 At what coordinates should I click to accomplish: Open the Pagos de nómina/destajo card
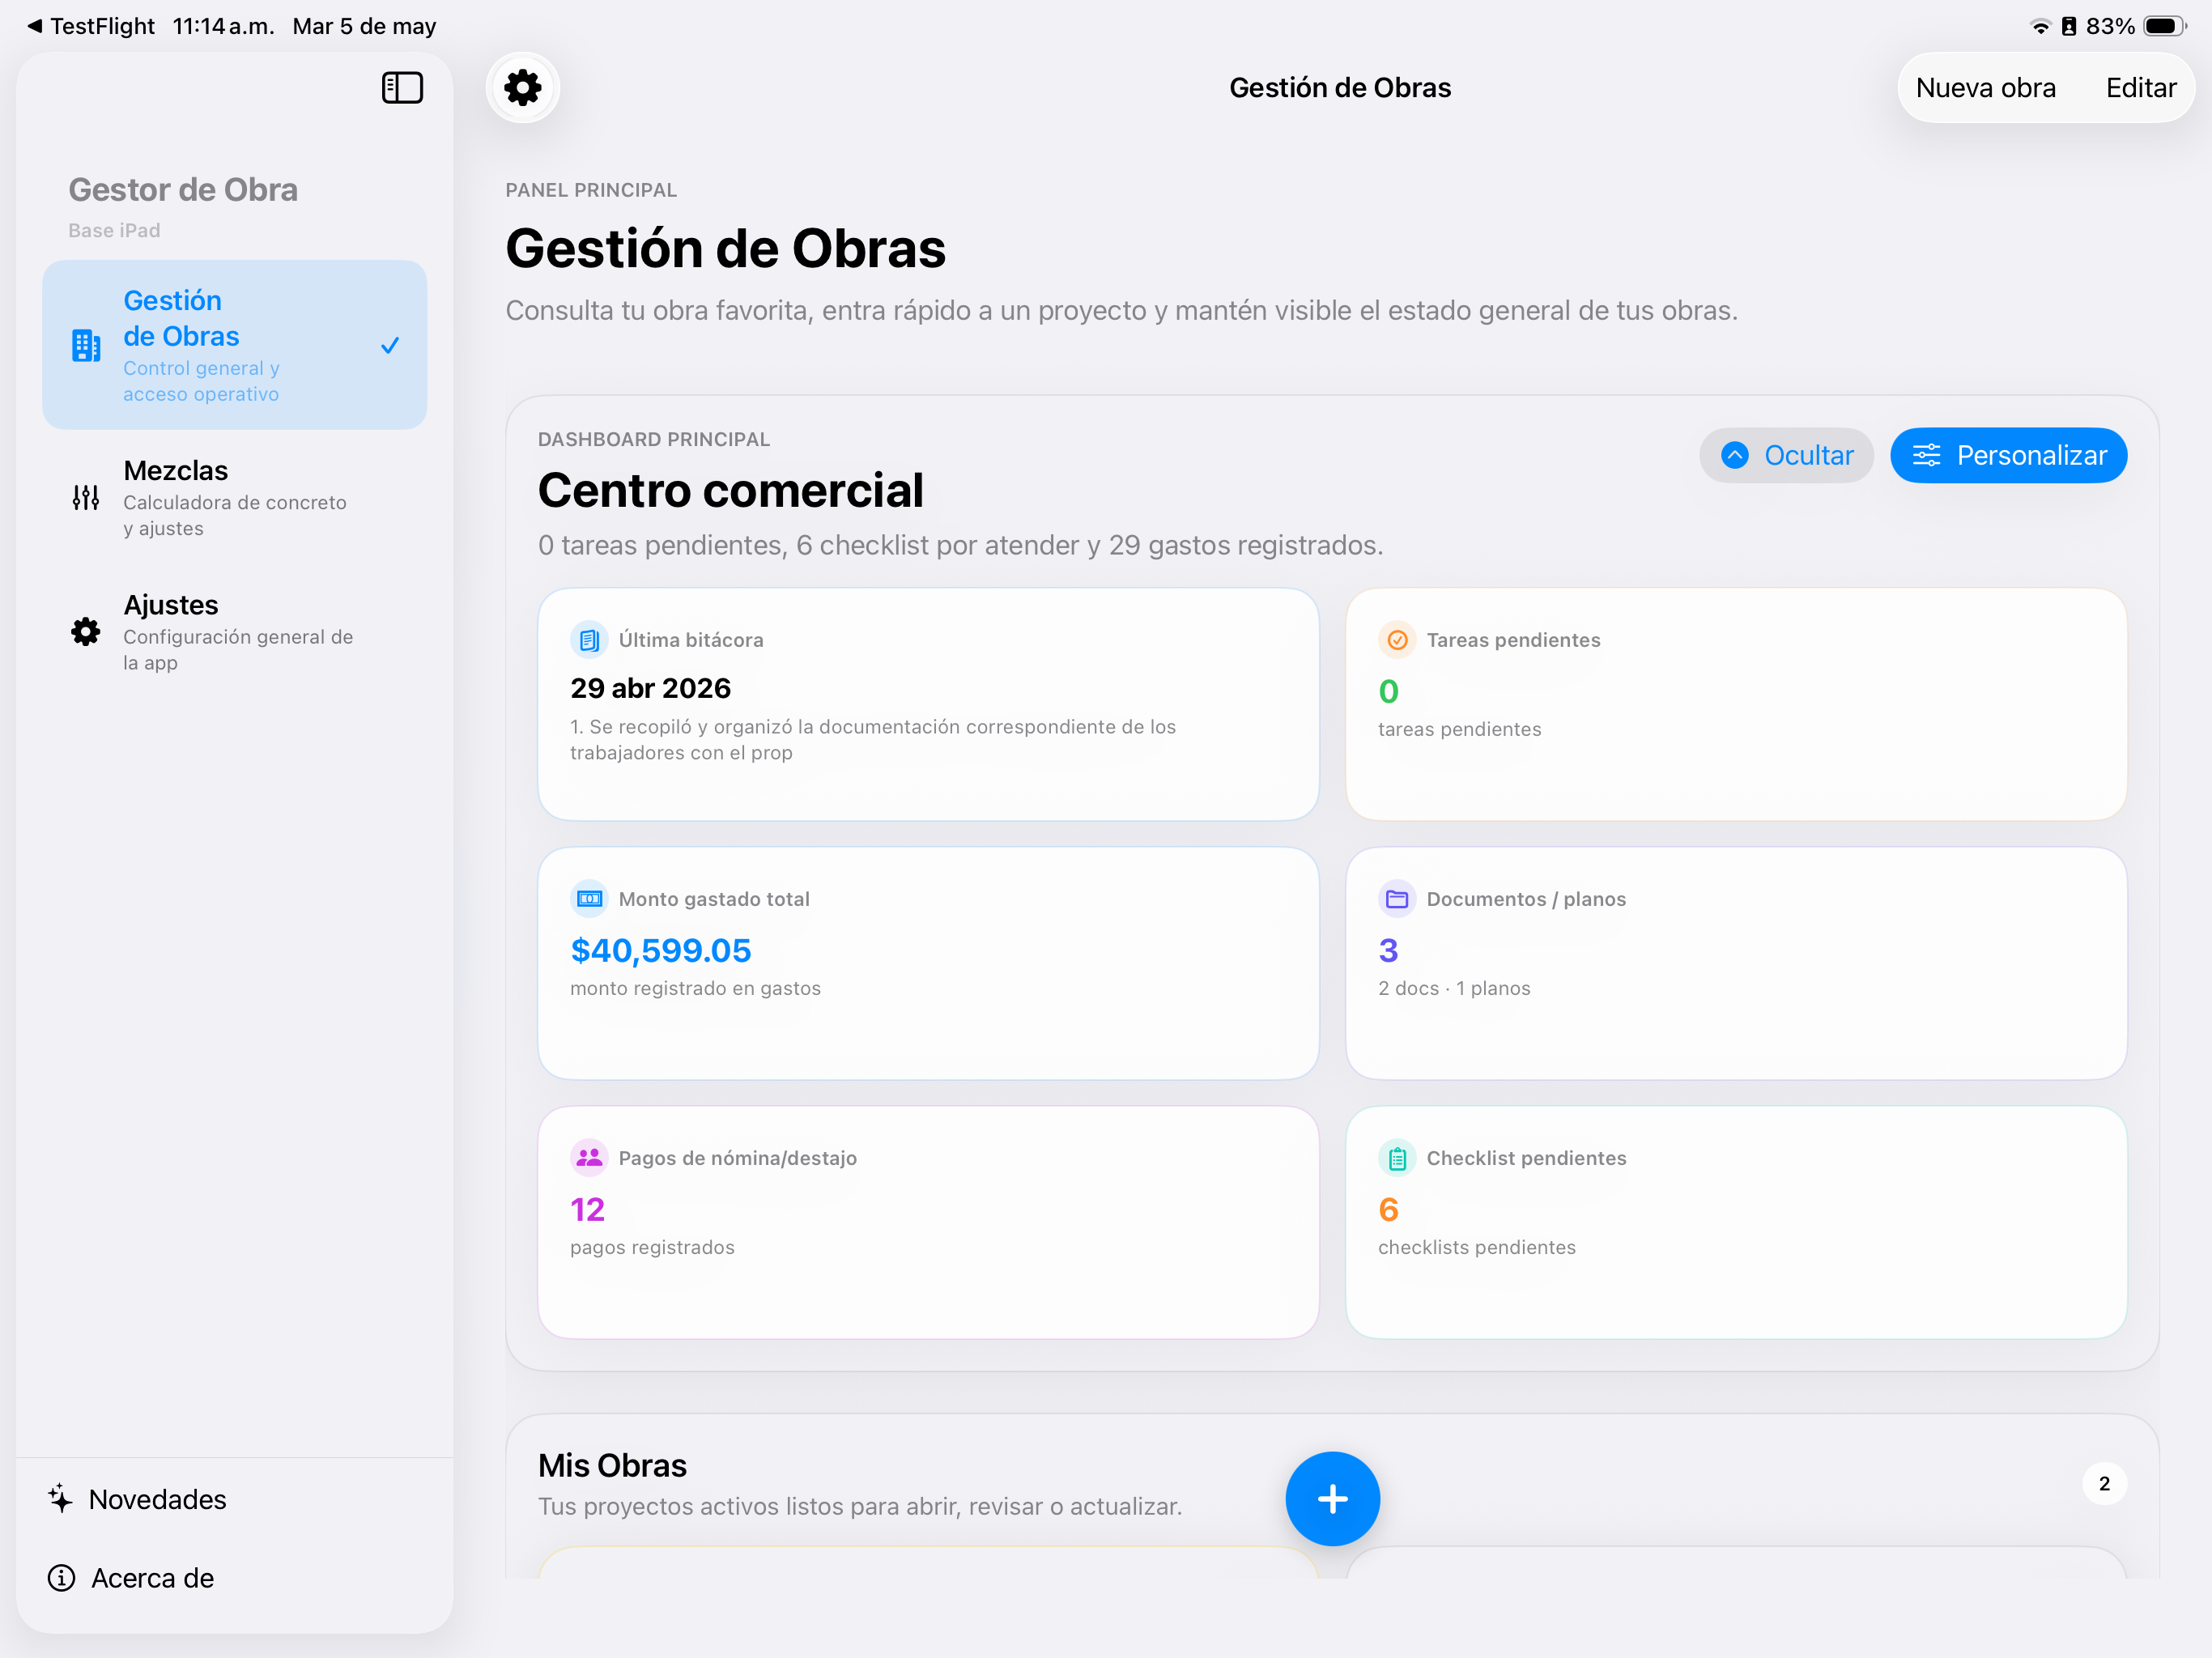tap(928, 1223)
